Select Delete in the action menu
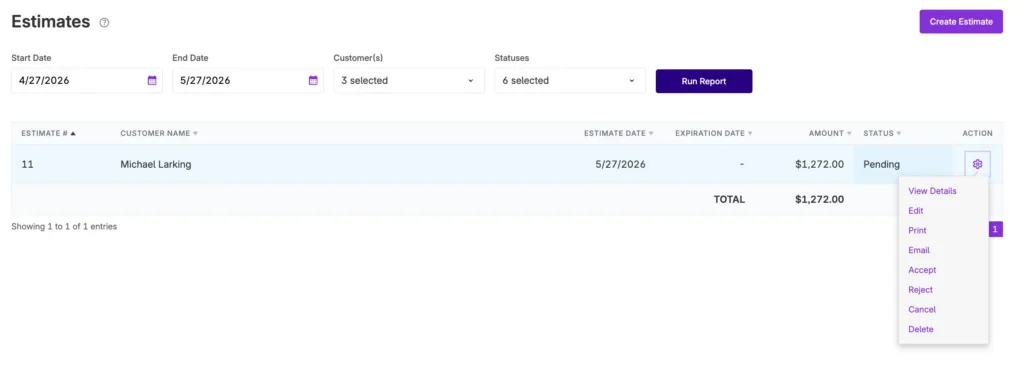This screenshot has height=383, width=1024. [x=921, y=329]
